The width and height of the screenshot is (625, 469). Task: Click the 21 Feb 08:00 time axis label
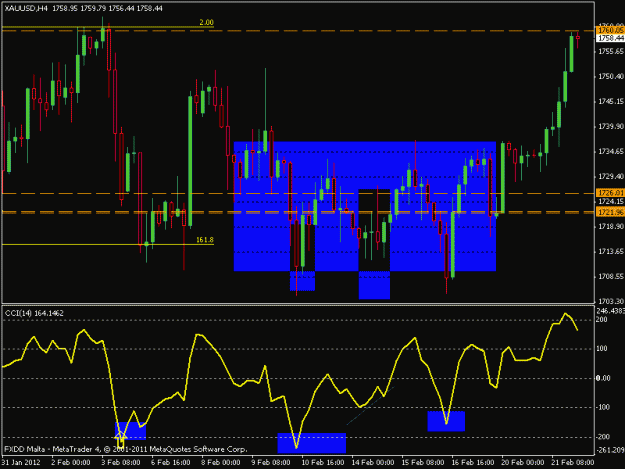pyautogui.click(x=572, y=462)
